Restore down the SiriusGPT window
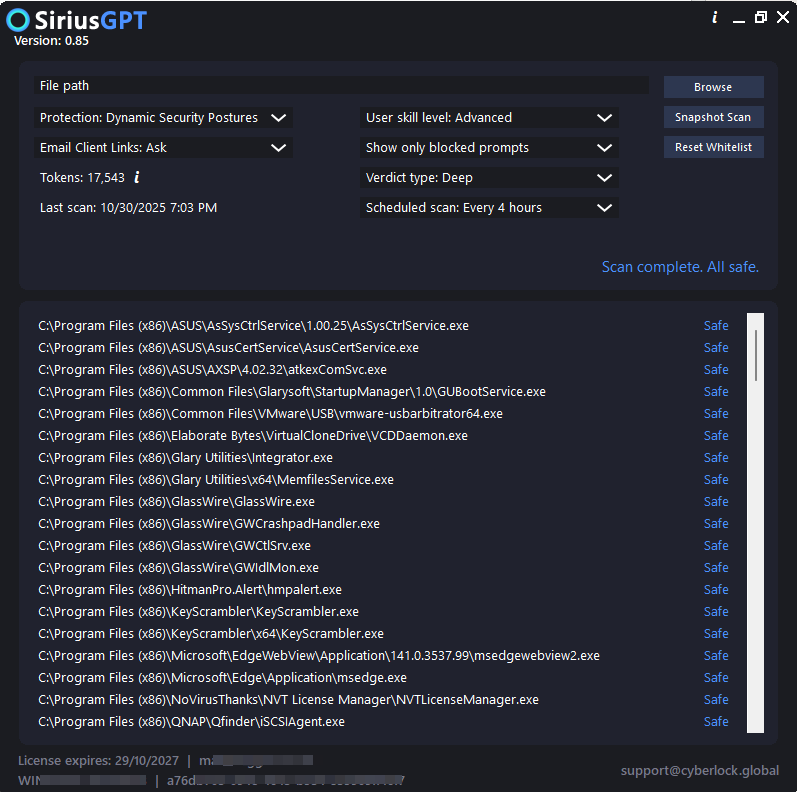The image size is (797, 792). [x=761, y=17]
